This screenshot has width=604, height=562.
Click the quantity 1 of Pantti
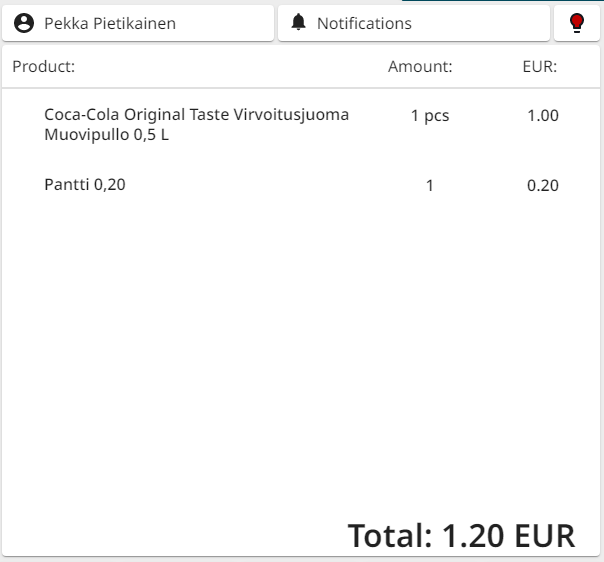[x=430, y=185]
